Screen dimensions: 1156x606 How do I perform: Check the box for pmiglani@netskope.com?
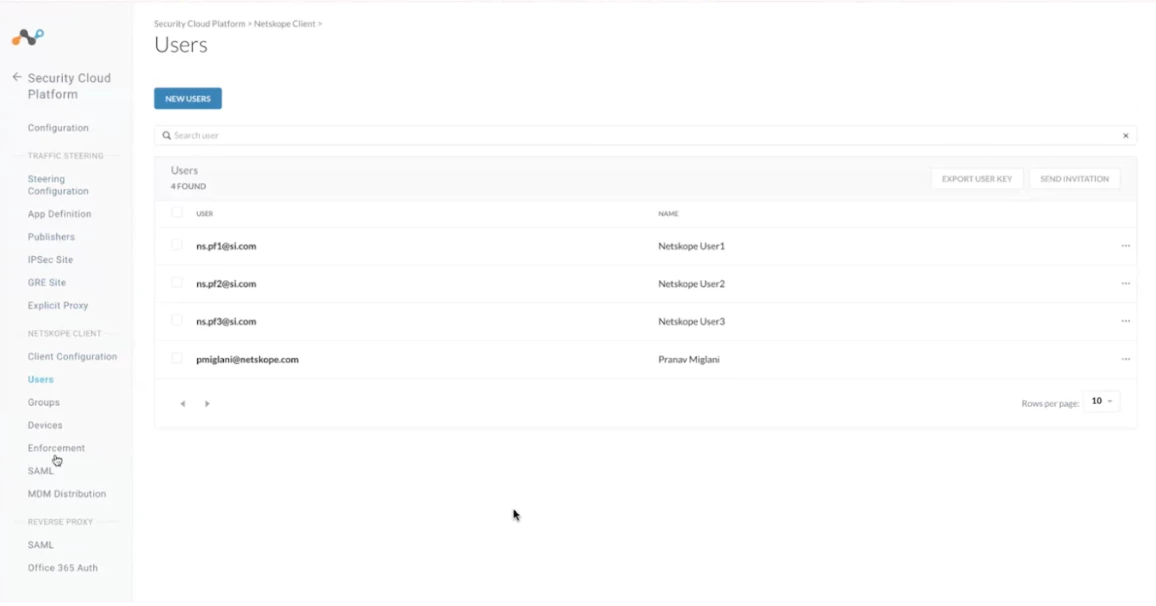coord(177,359)
